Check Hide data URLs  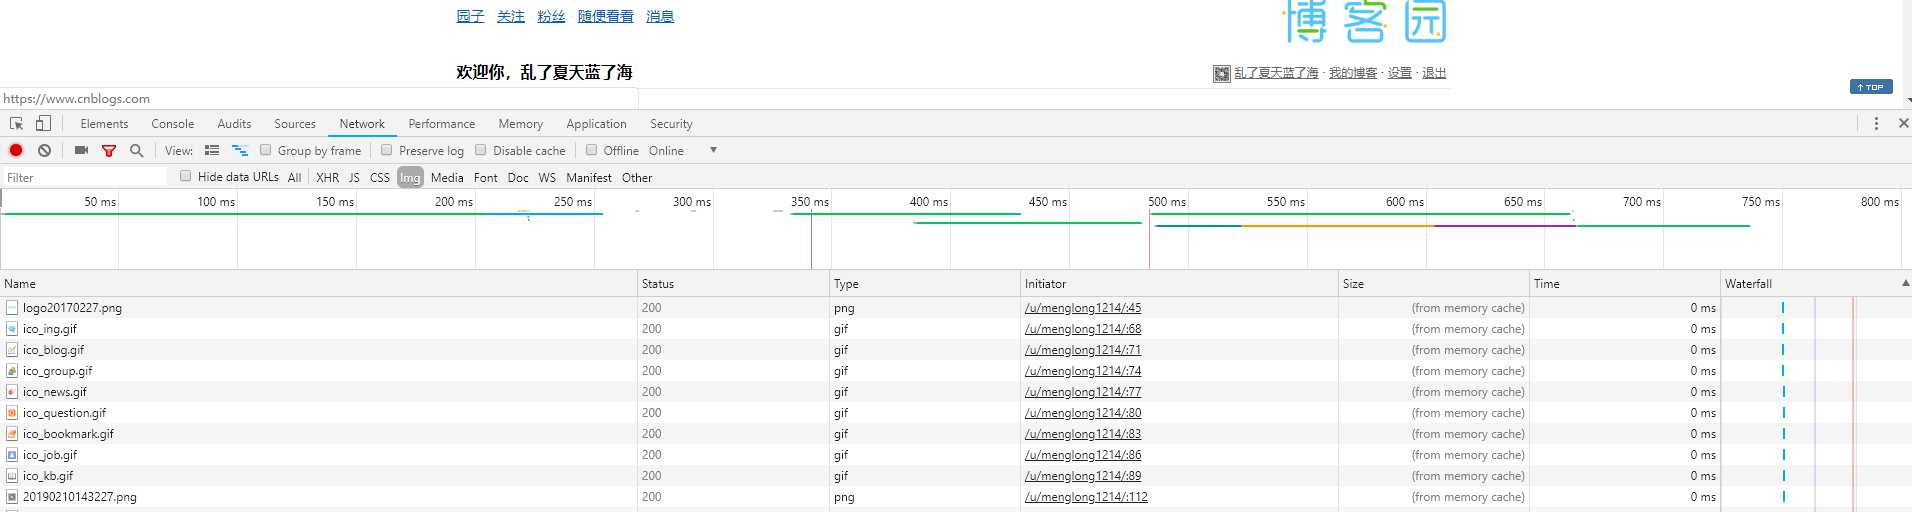[x=186, y=176]
